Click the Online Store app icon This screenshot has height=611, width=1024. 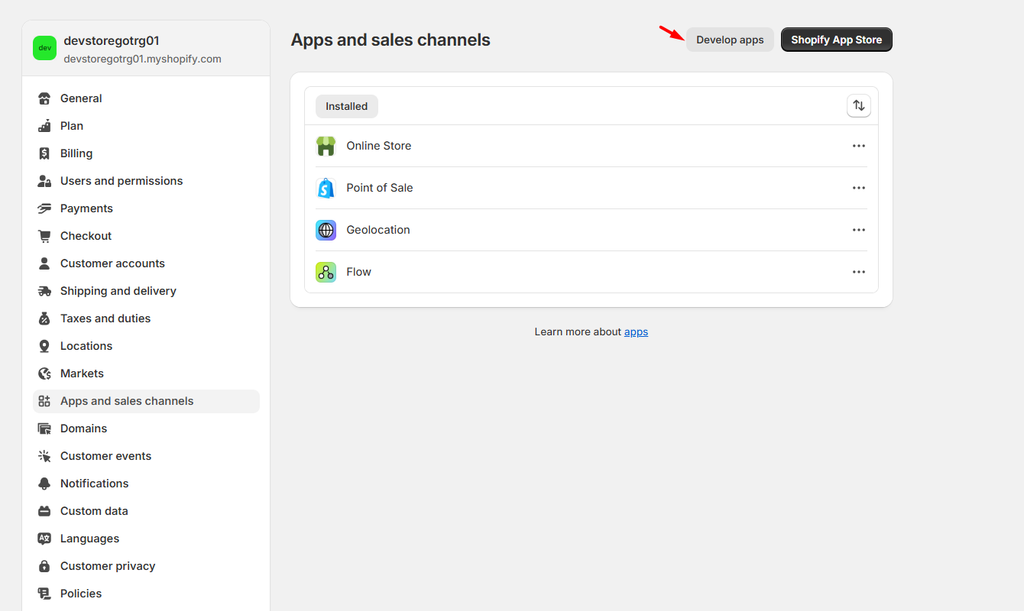tap(326, 146)
